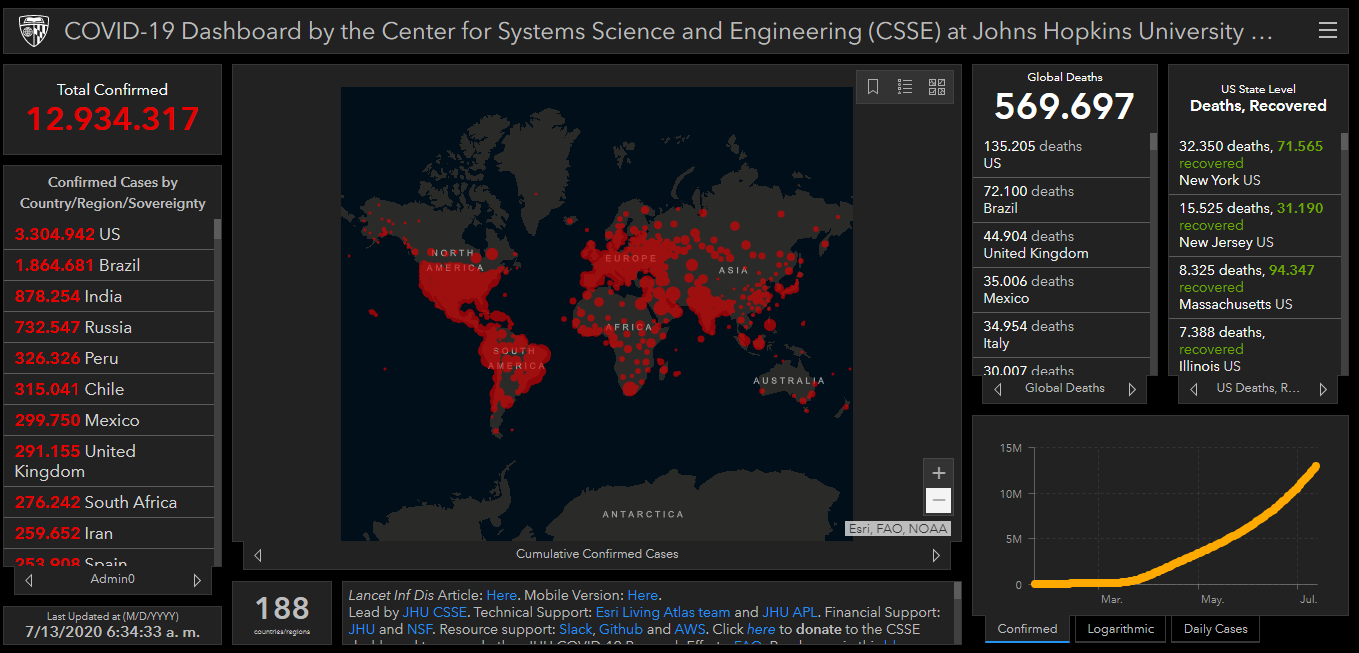Select Mexico in confirmed cases list
Viewport: 1359px width, 653px height.
click(109, 420)
